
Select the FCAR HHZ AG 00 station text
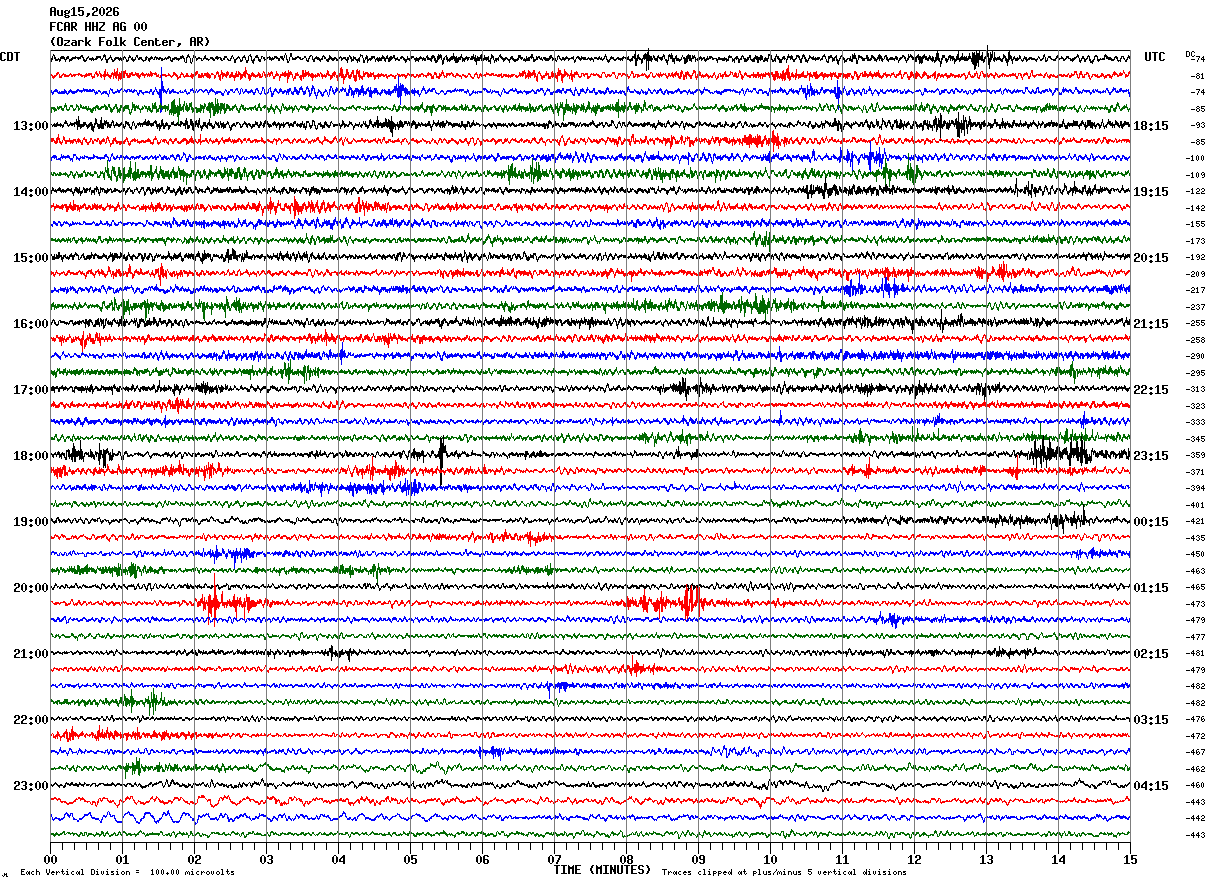coord(98,27)
